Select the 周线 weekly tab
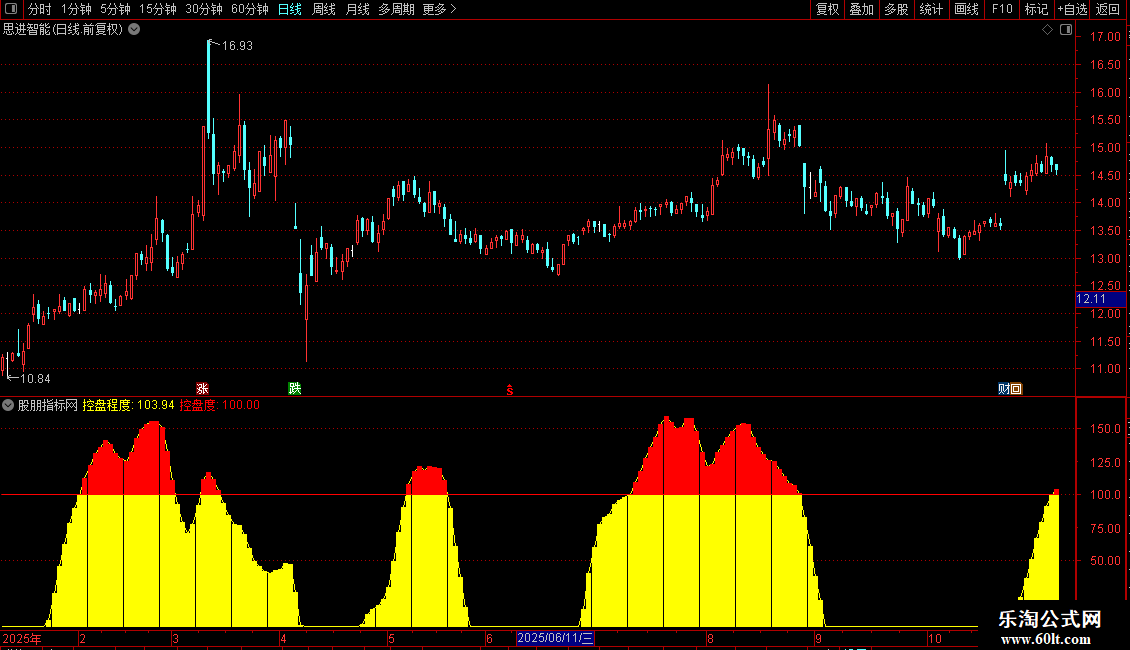 pos(324,9)
